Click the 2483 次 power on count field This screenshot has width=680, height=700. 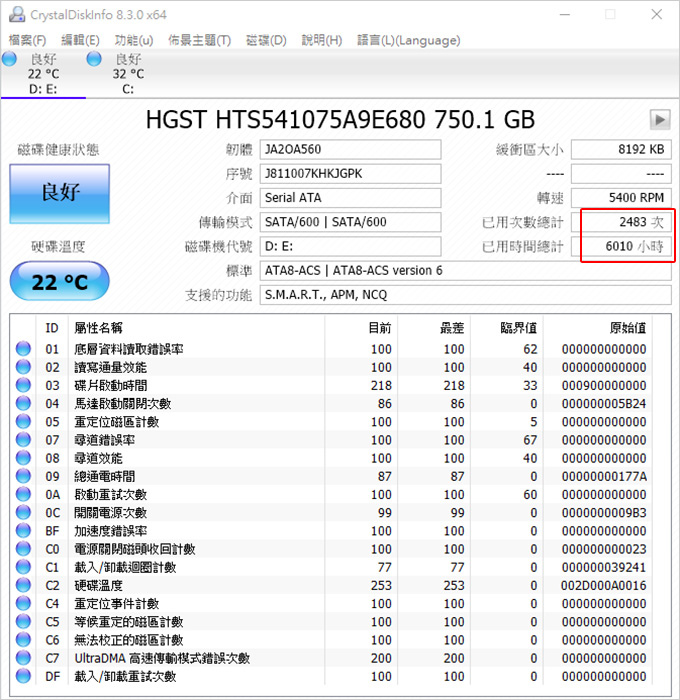point(621,222)
